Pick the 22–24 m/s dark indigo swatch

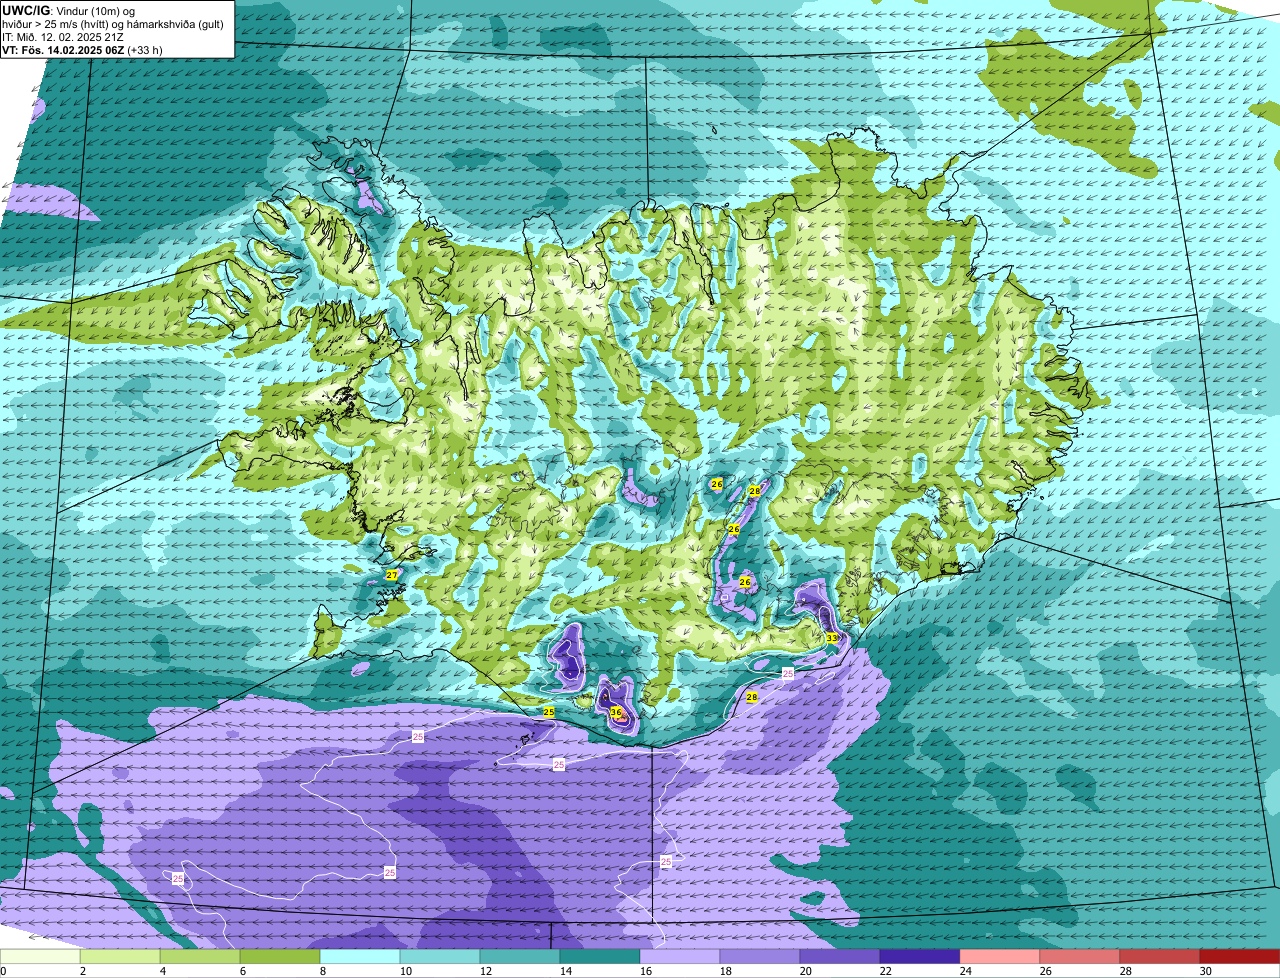click(x=920, y=956)
